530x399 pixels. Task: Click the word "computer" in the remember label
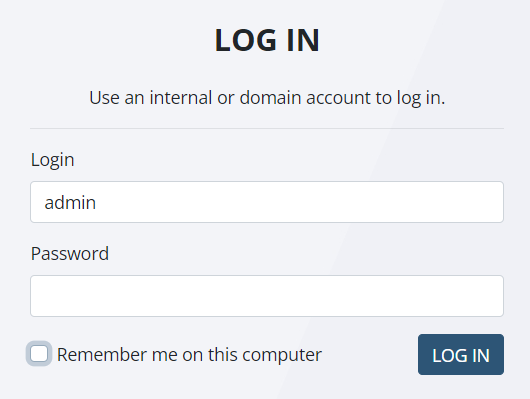(282, 355)
